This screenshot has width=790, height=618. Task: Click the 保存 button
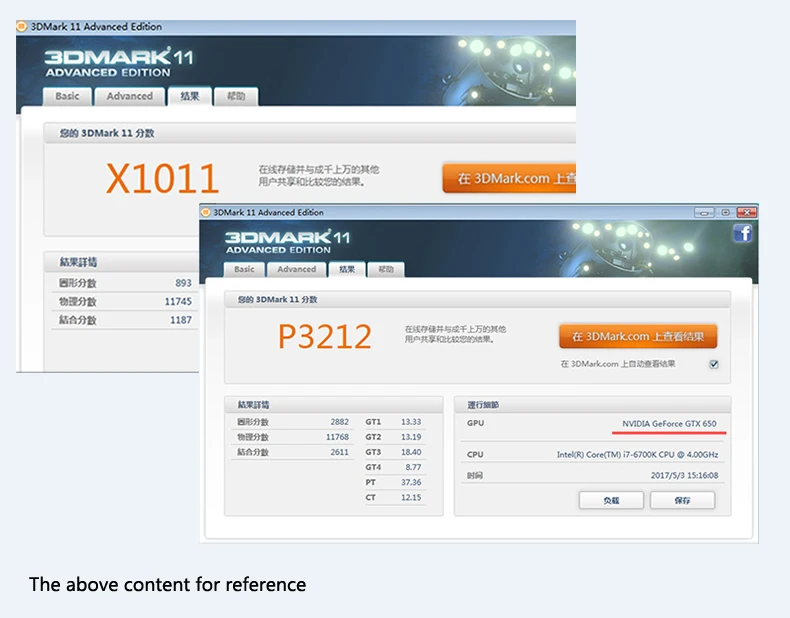coord(682,500)
